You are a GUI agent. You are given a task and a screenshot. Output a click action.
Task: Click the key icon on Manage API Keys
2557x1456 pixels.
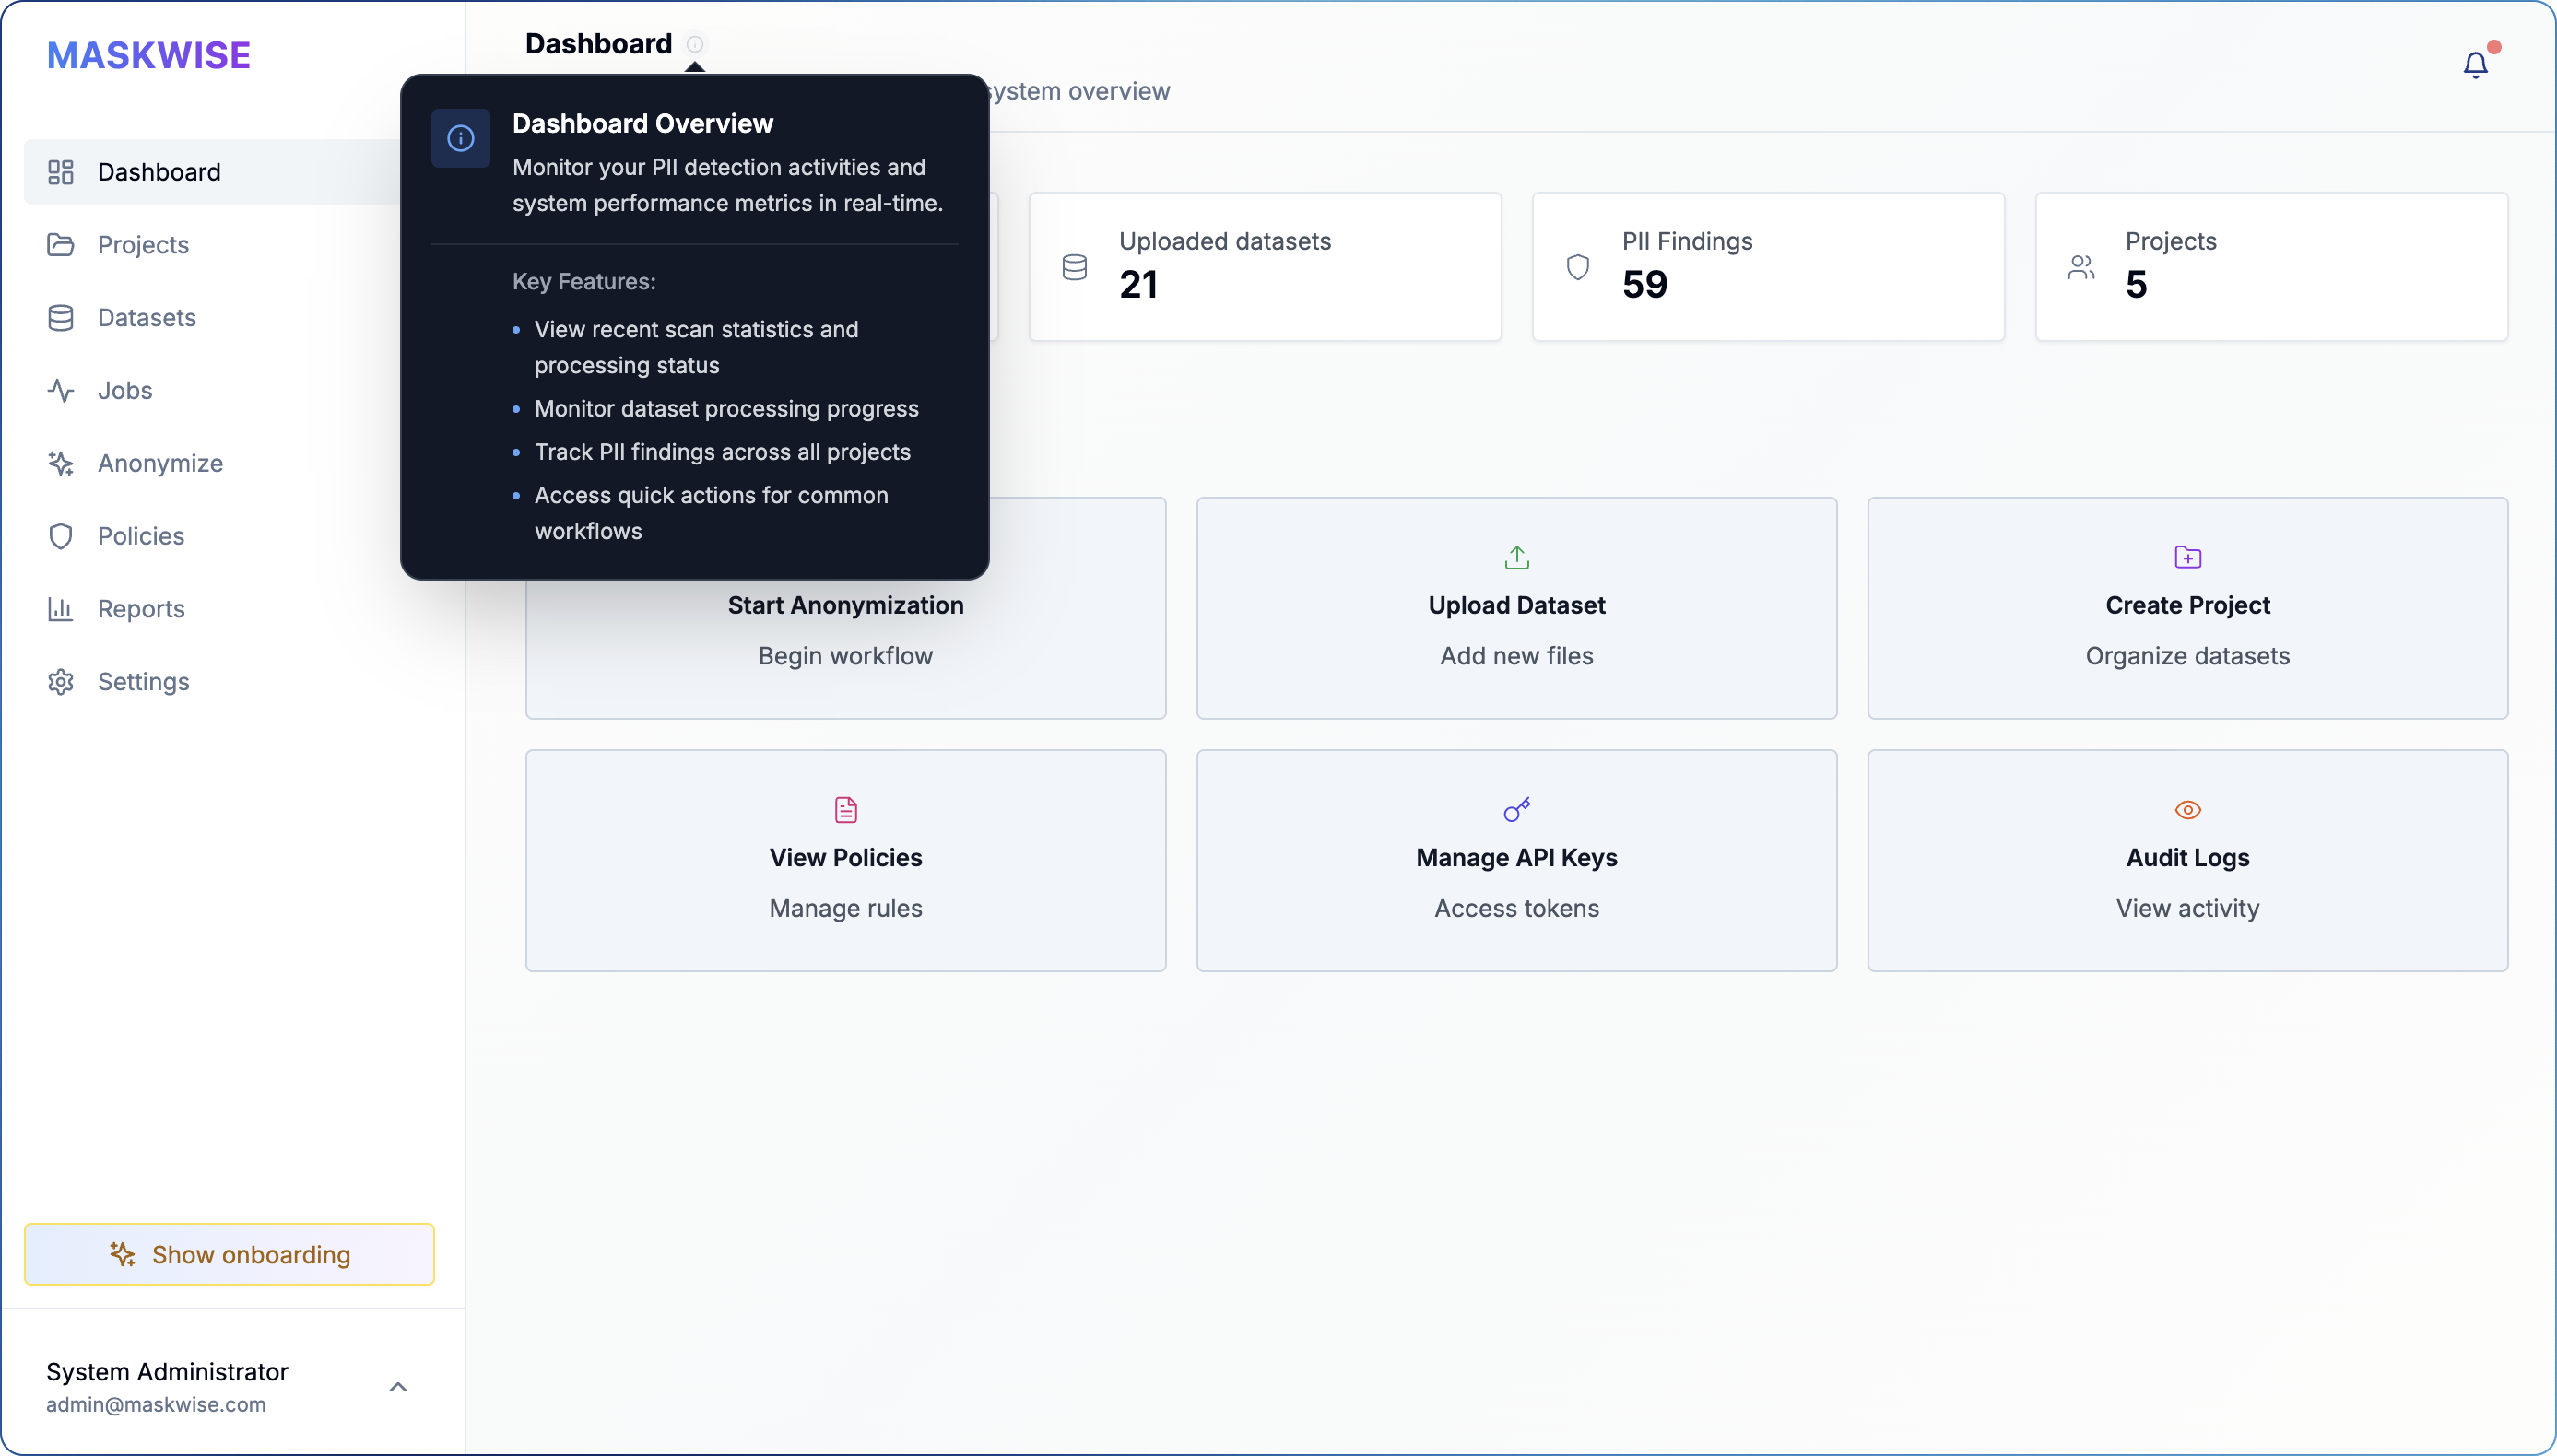coord(1517,810)
